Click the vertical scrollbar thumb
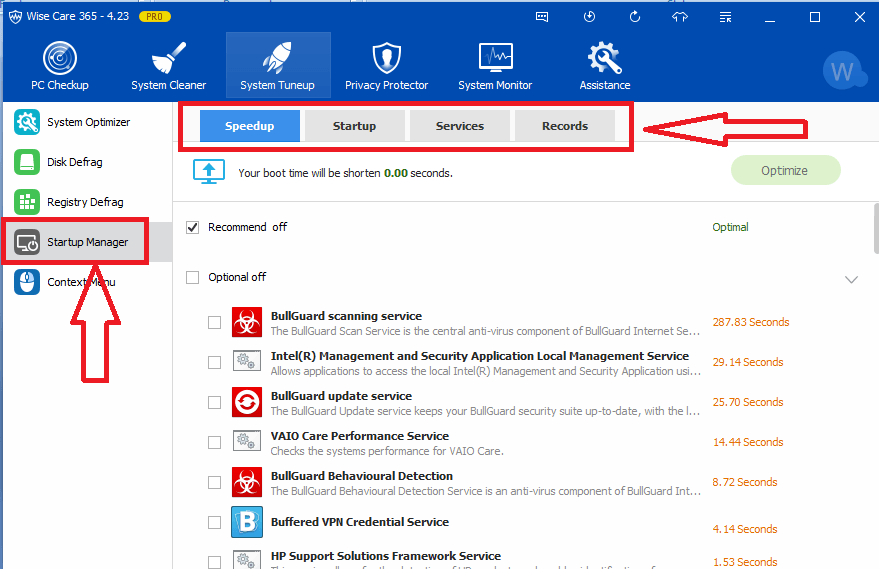 pos(876,229)
